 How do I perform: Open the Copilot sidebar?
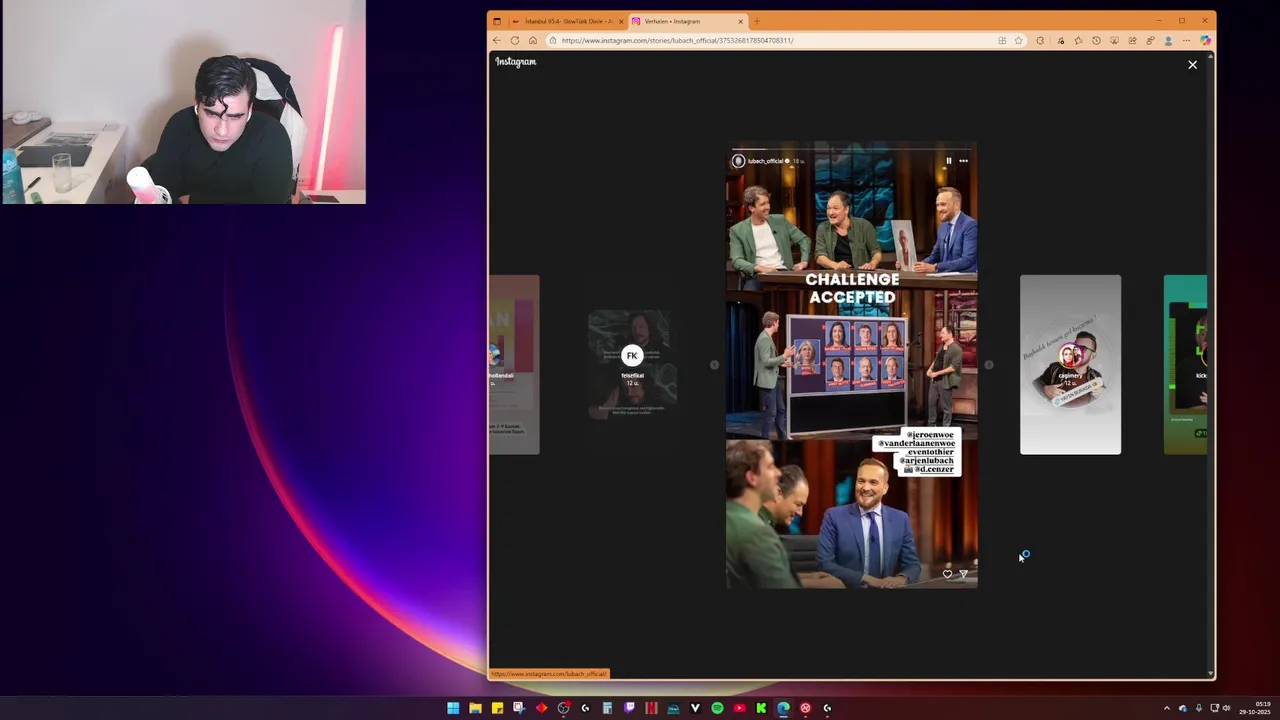coord(1205,41)
